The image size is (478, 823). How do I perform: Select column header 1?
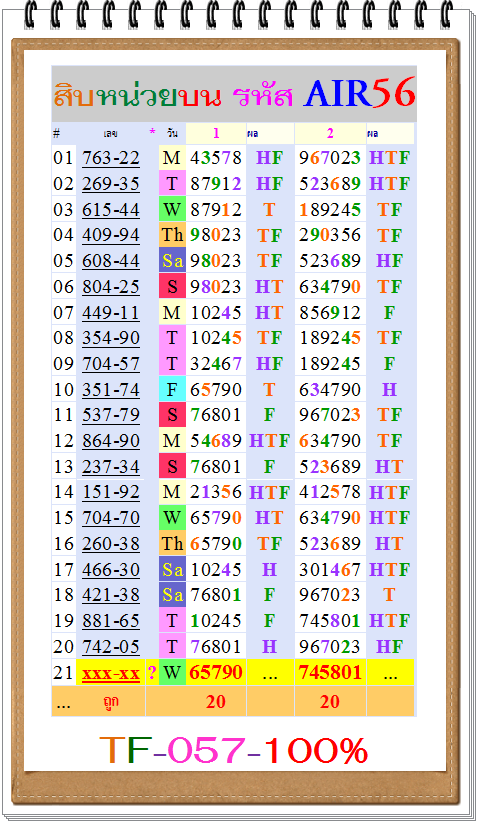click(x=216, y=133)
